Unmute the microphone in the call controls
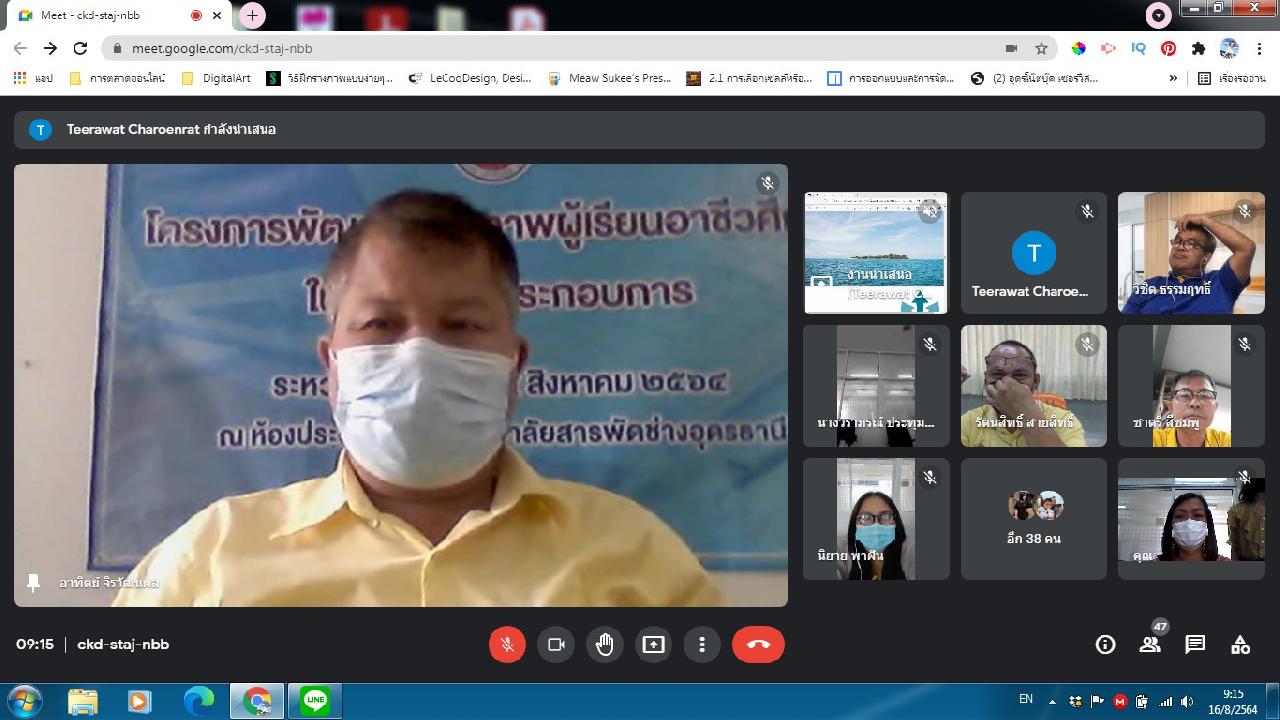This screenshot has height=720, width=1280. pos(507,644)
